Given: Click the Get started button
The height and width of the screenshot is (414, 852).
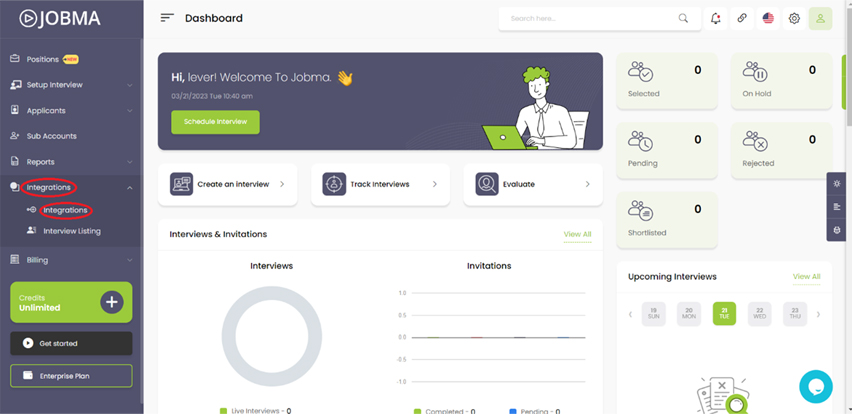Looking at the screenshot, I should click(71, 343).
